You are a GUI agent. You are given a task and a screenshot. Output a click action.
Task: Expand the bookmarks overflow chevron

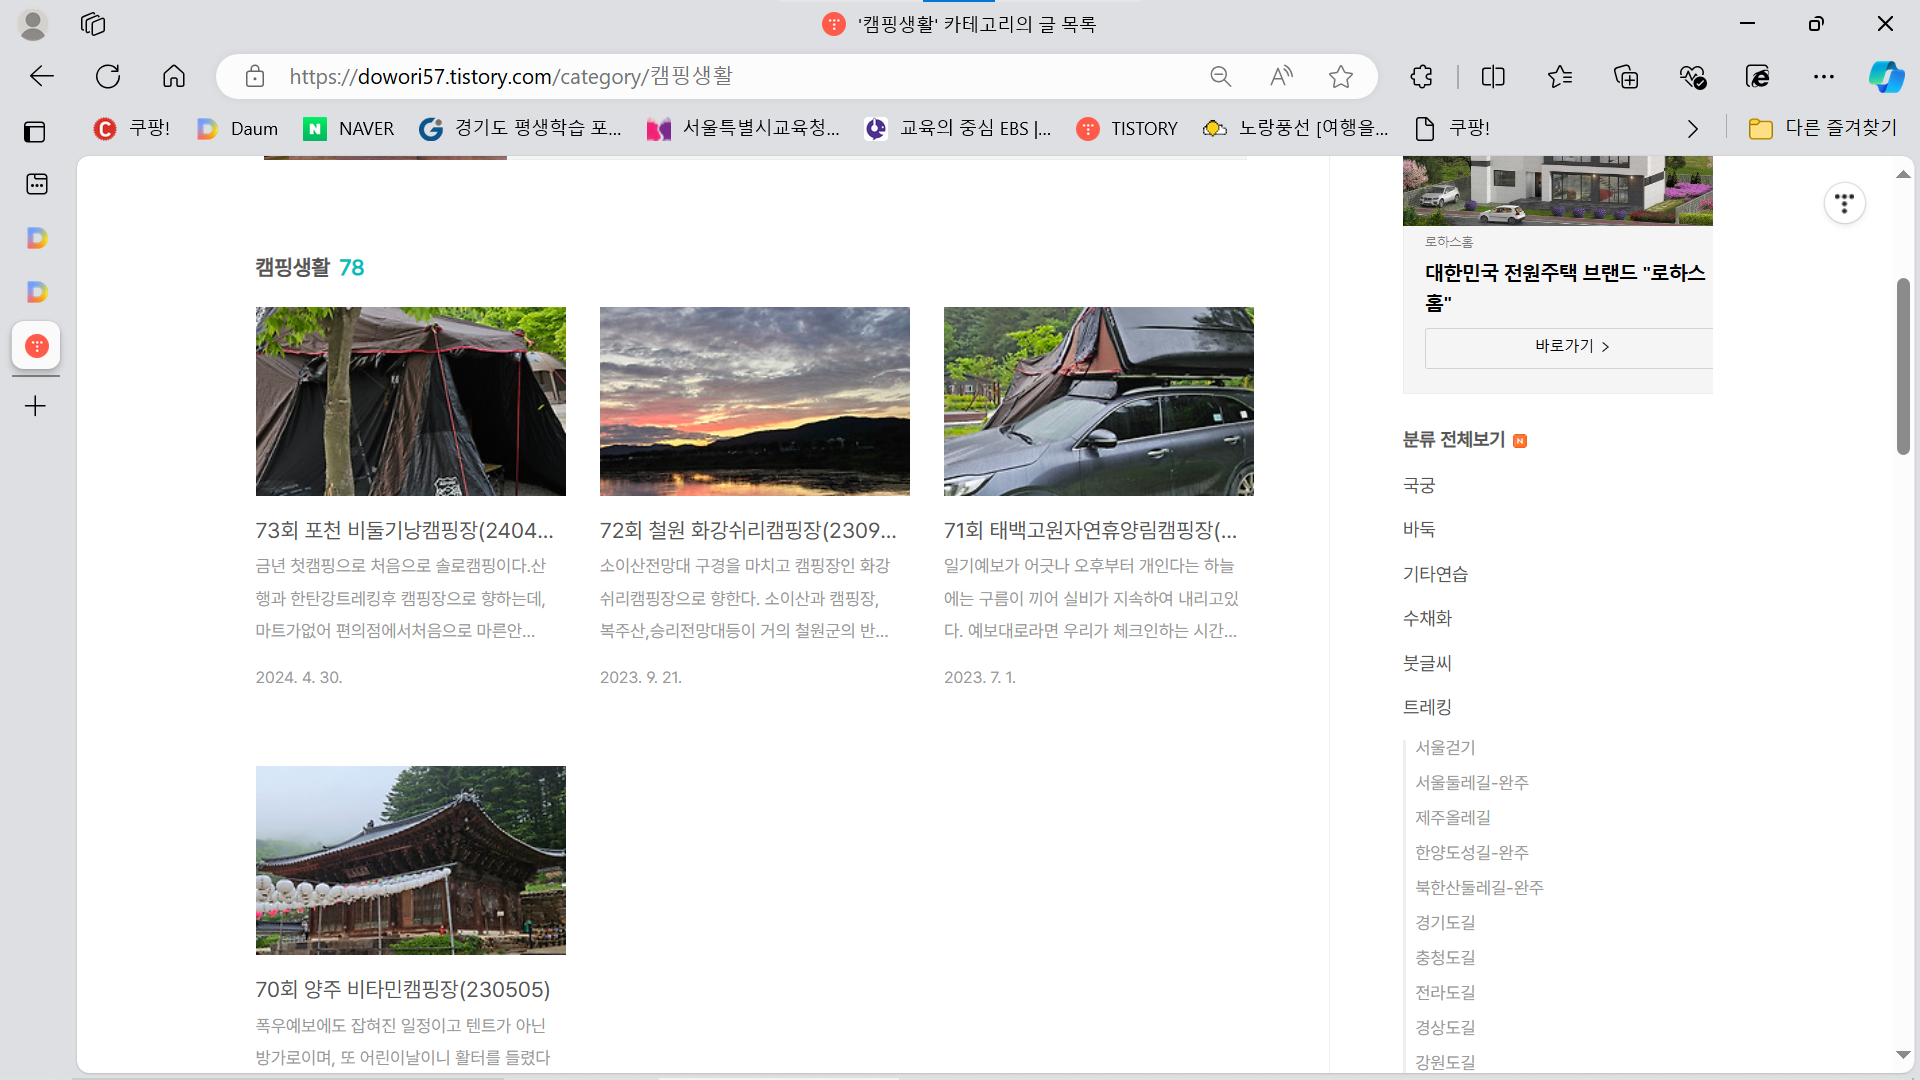tap(1692, 129)
